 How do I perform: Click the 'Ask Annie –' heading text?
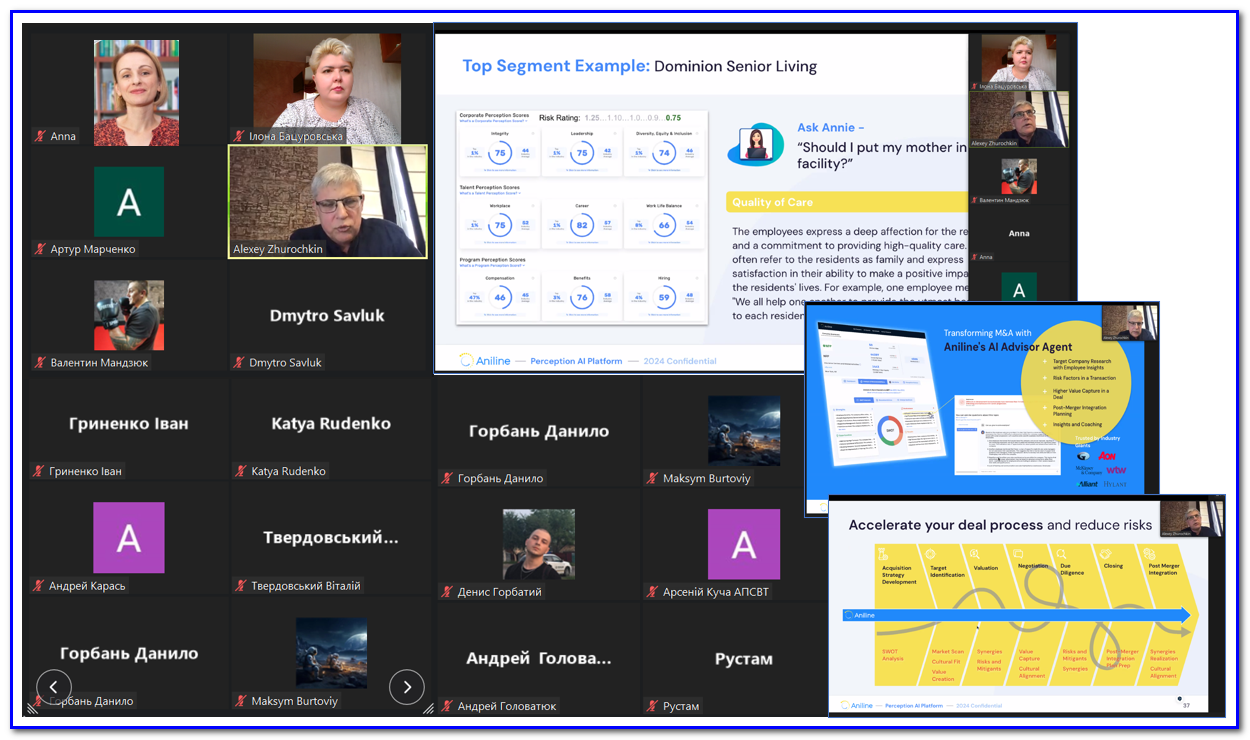click(x=830, y=127)
